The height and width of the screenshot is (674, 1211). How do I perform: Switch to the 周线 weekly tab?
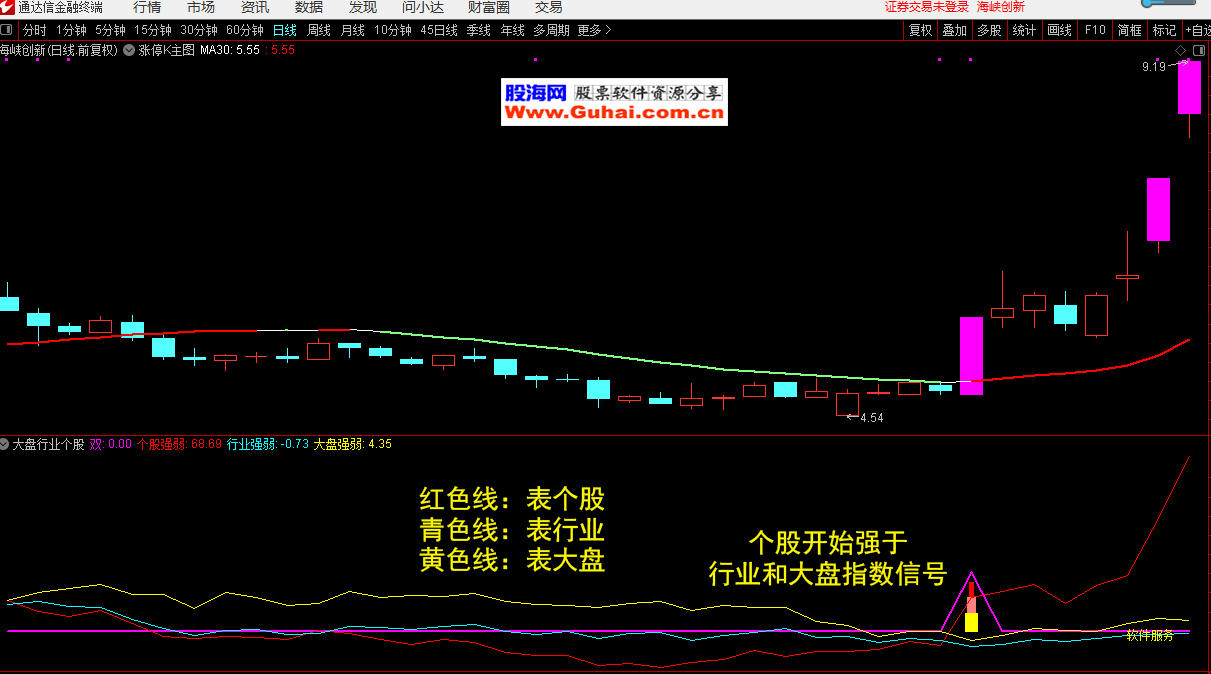(318, 30)
